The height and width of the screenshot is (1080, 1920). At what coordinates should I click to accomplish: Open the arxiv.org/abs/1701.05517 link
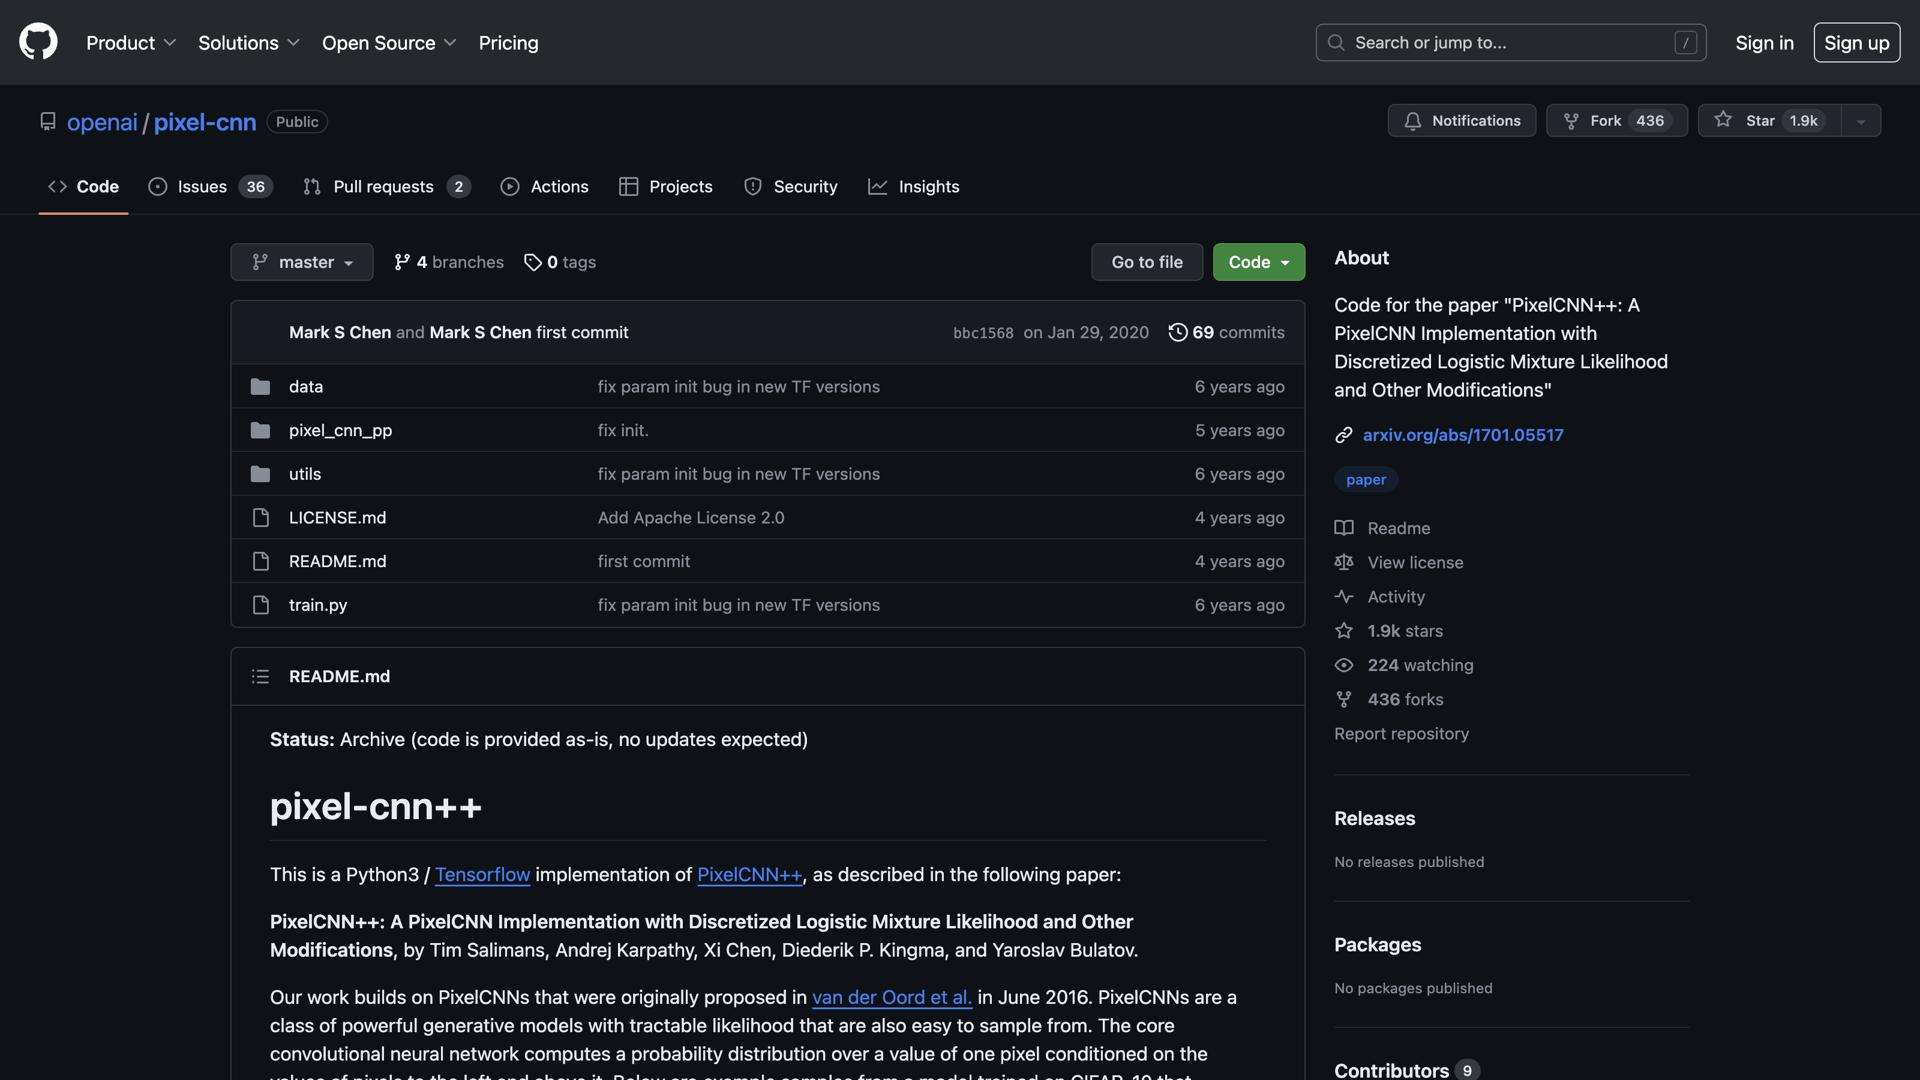[1462, 435]
